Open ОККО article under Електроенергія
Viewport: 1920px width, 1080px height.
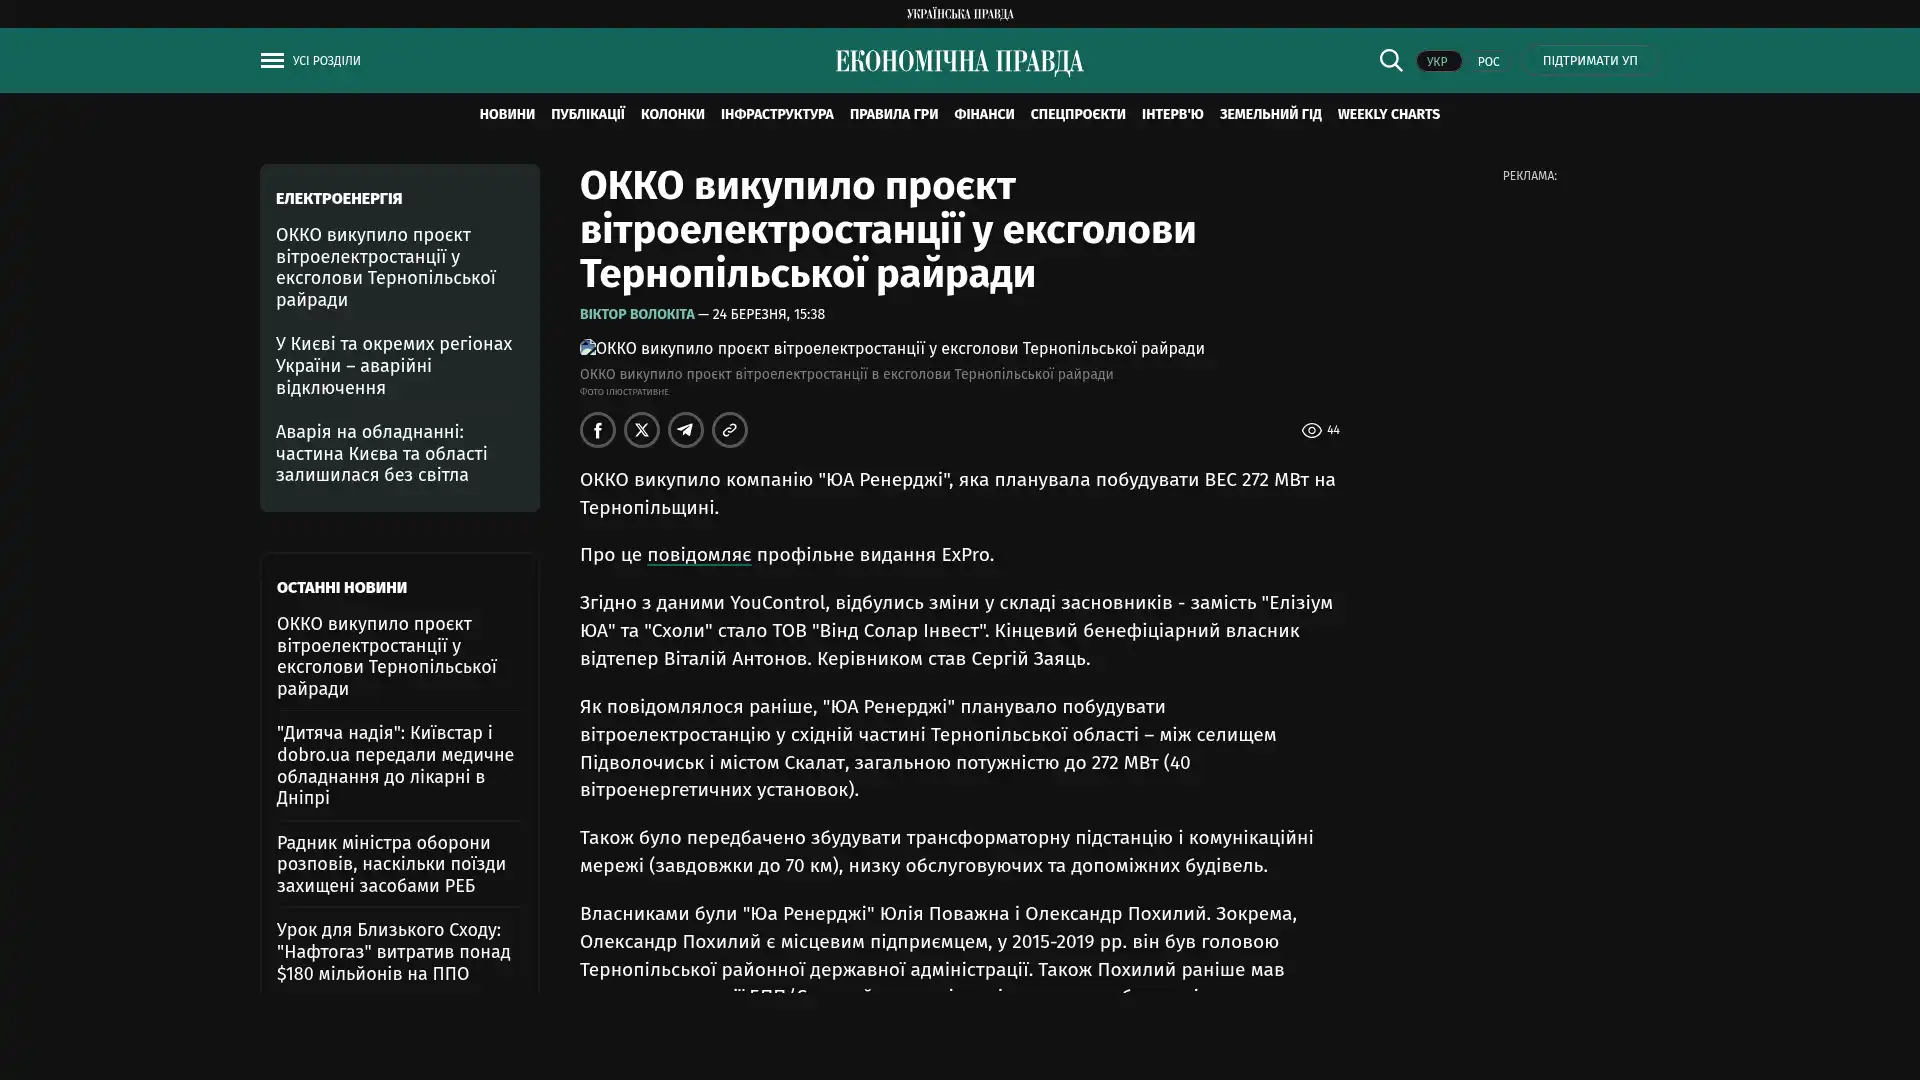386,267
